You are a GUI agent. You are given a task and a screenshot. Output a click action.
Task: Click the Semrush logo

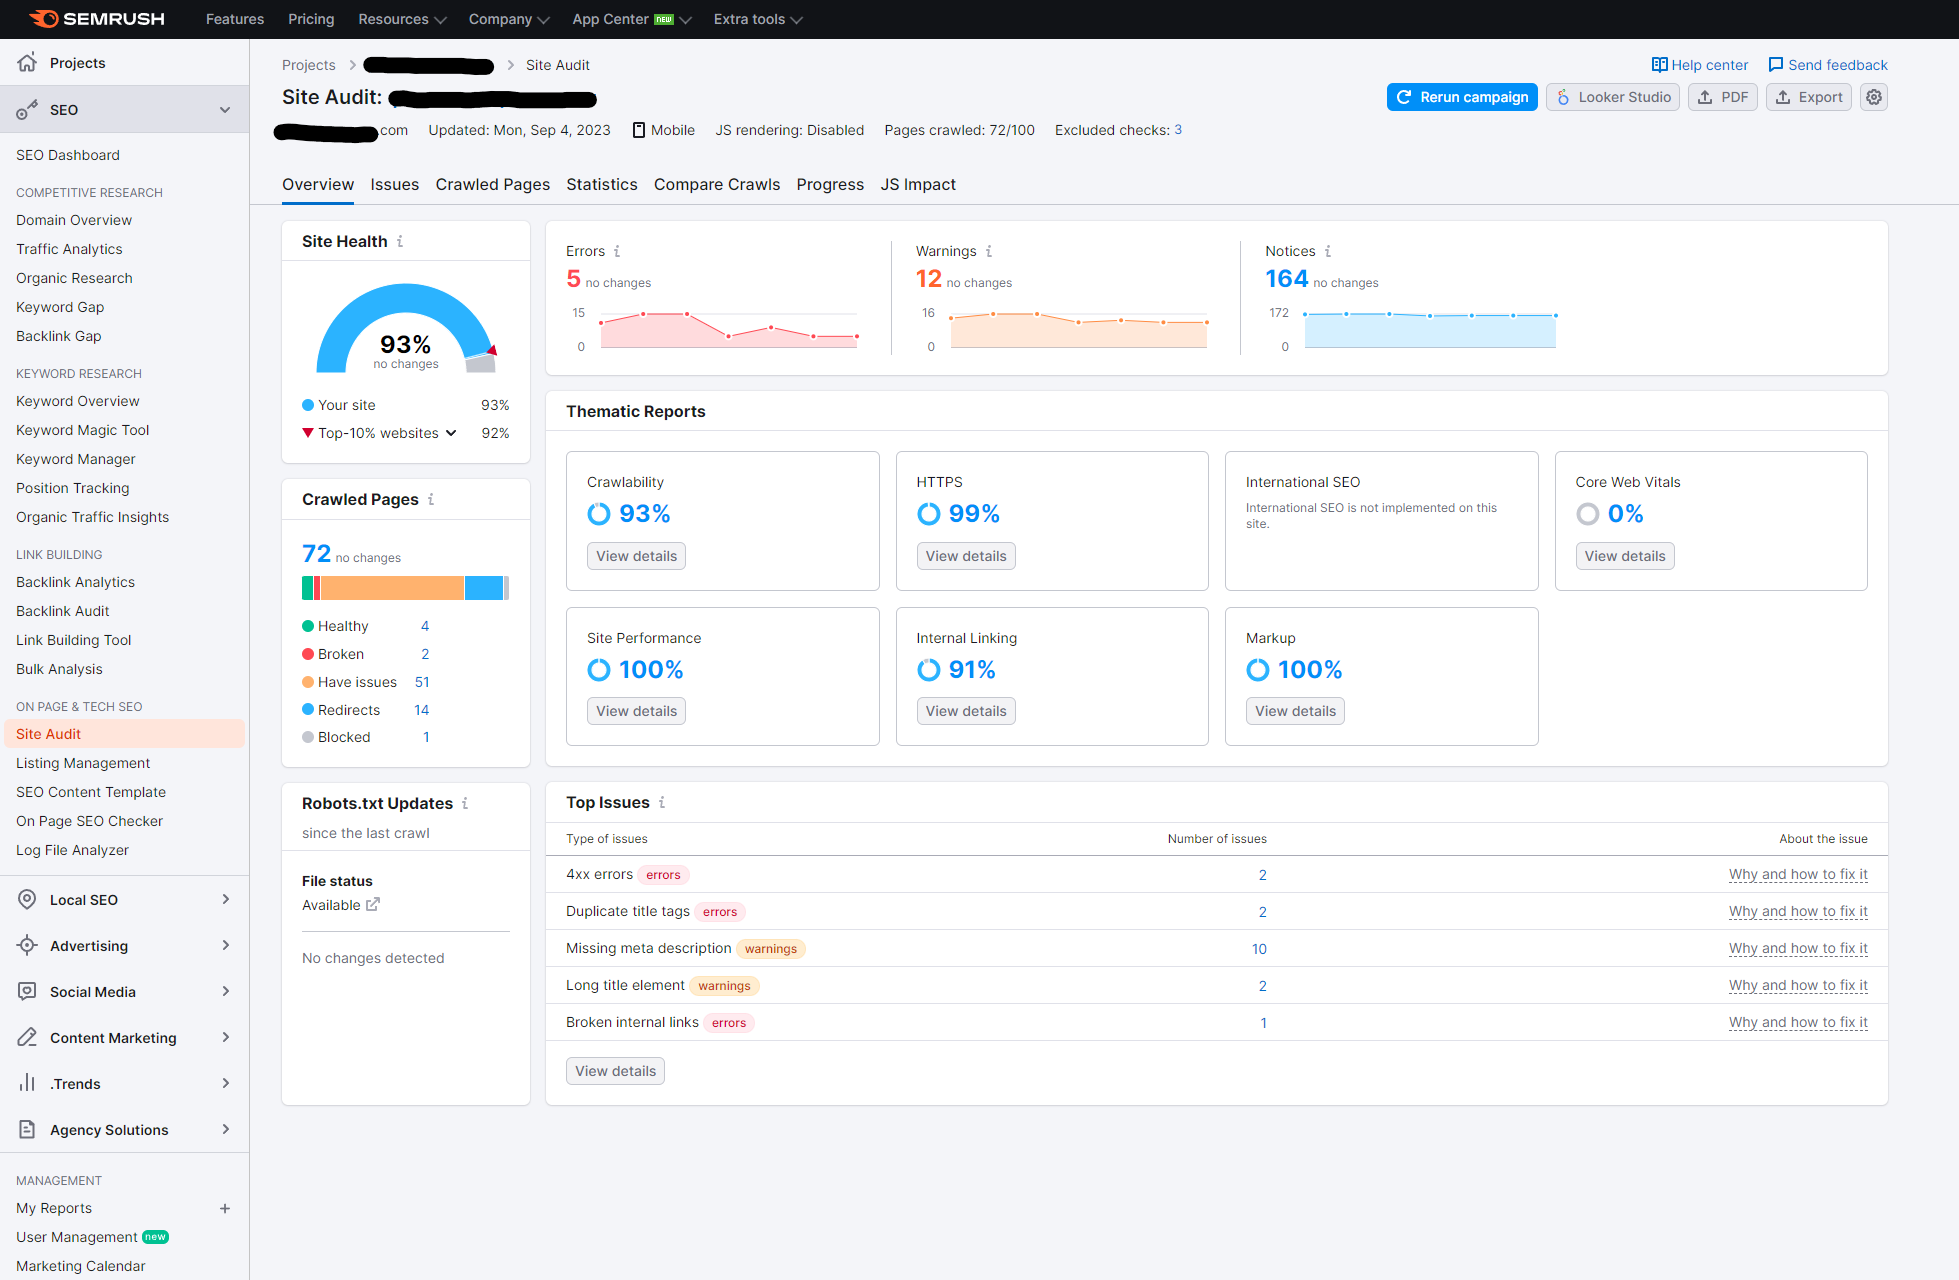click(97, 19)
